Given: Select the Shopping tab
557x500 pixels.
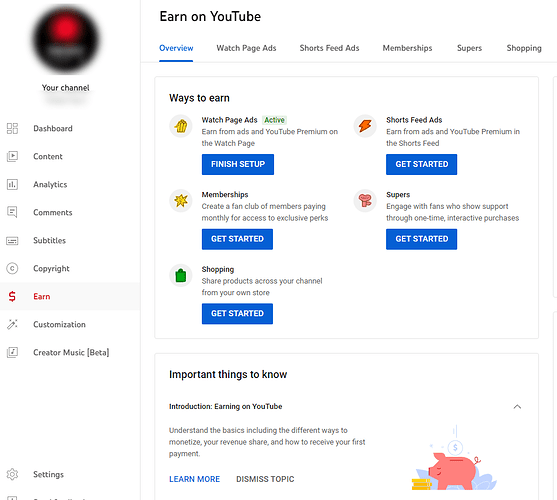Looking at the screenshot, I should point(524,48).
